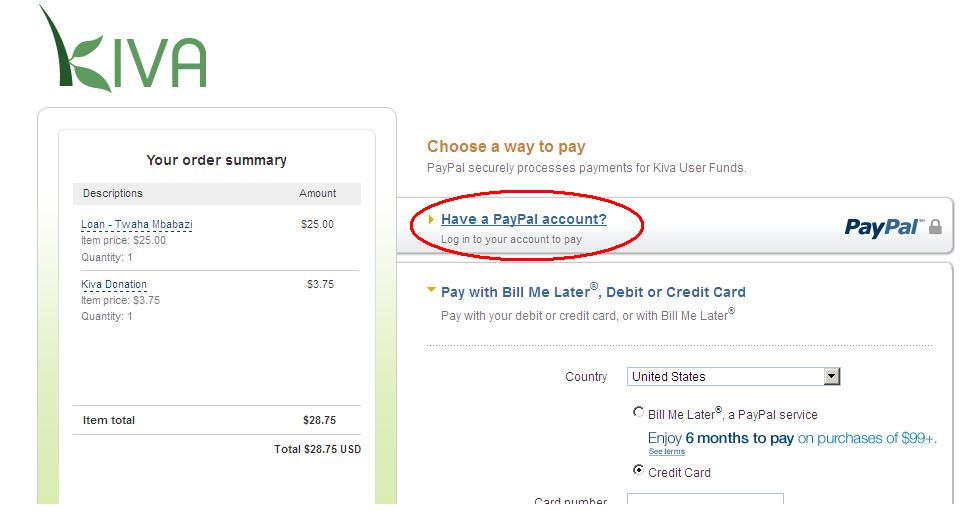
Task: Click the PayPal logo
Action: coord(883,228)
